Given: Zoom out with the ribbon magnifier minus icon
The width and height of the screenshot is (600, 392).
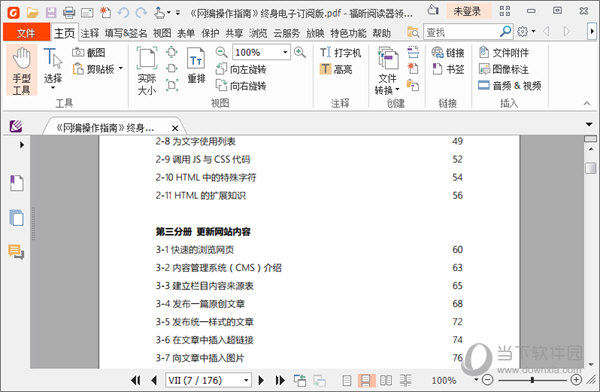Looking at the screenshot, I should pyautogui.click(x=221, y=52).
